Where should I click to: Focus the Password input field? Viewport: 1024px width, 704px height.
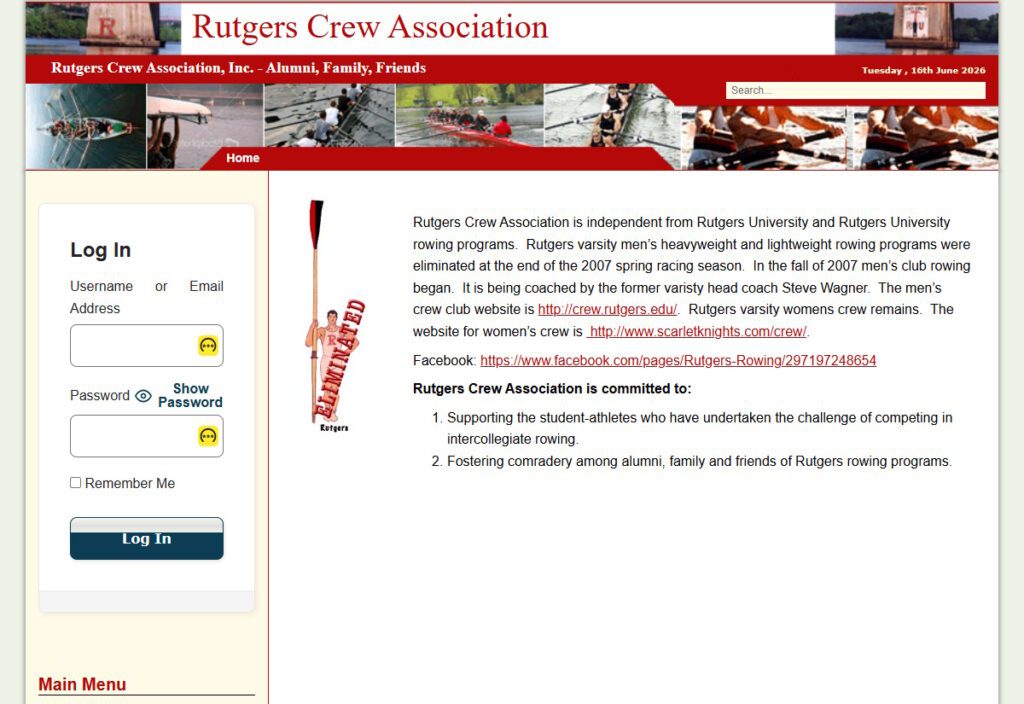(146, 436)
